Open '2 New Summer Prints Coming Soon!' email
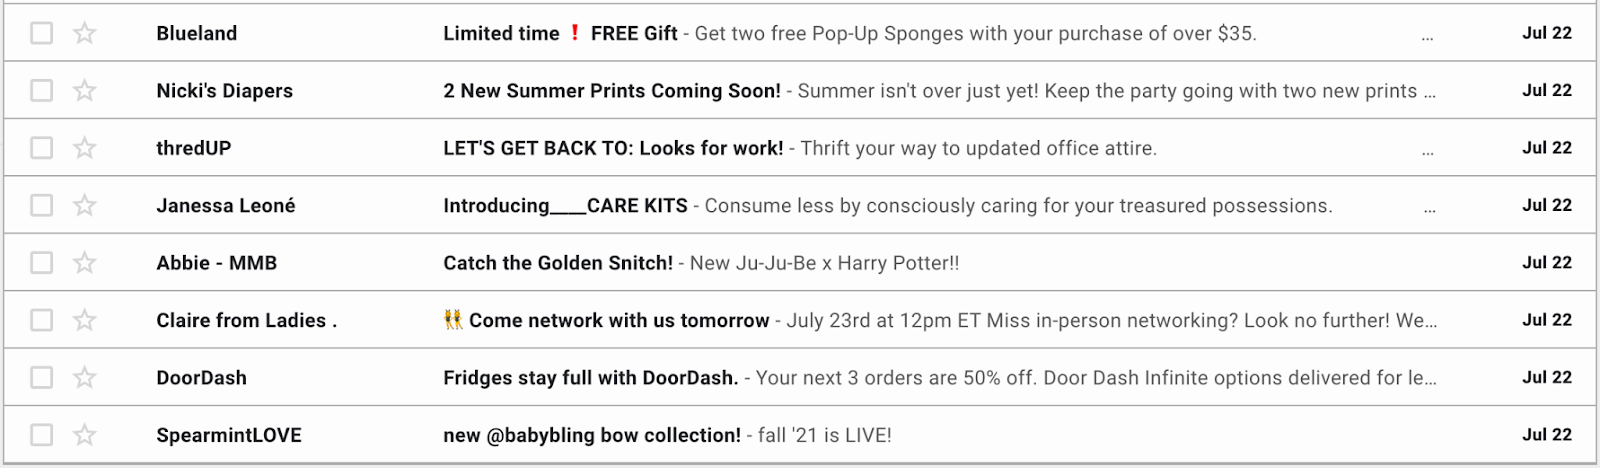The height and width of the screenshot is (468, 1600). coord(611,91)
